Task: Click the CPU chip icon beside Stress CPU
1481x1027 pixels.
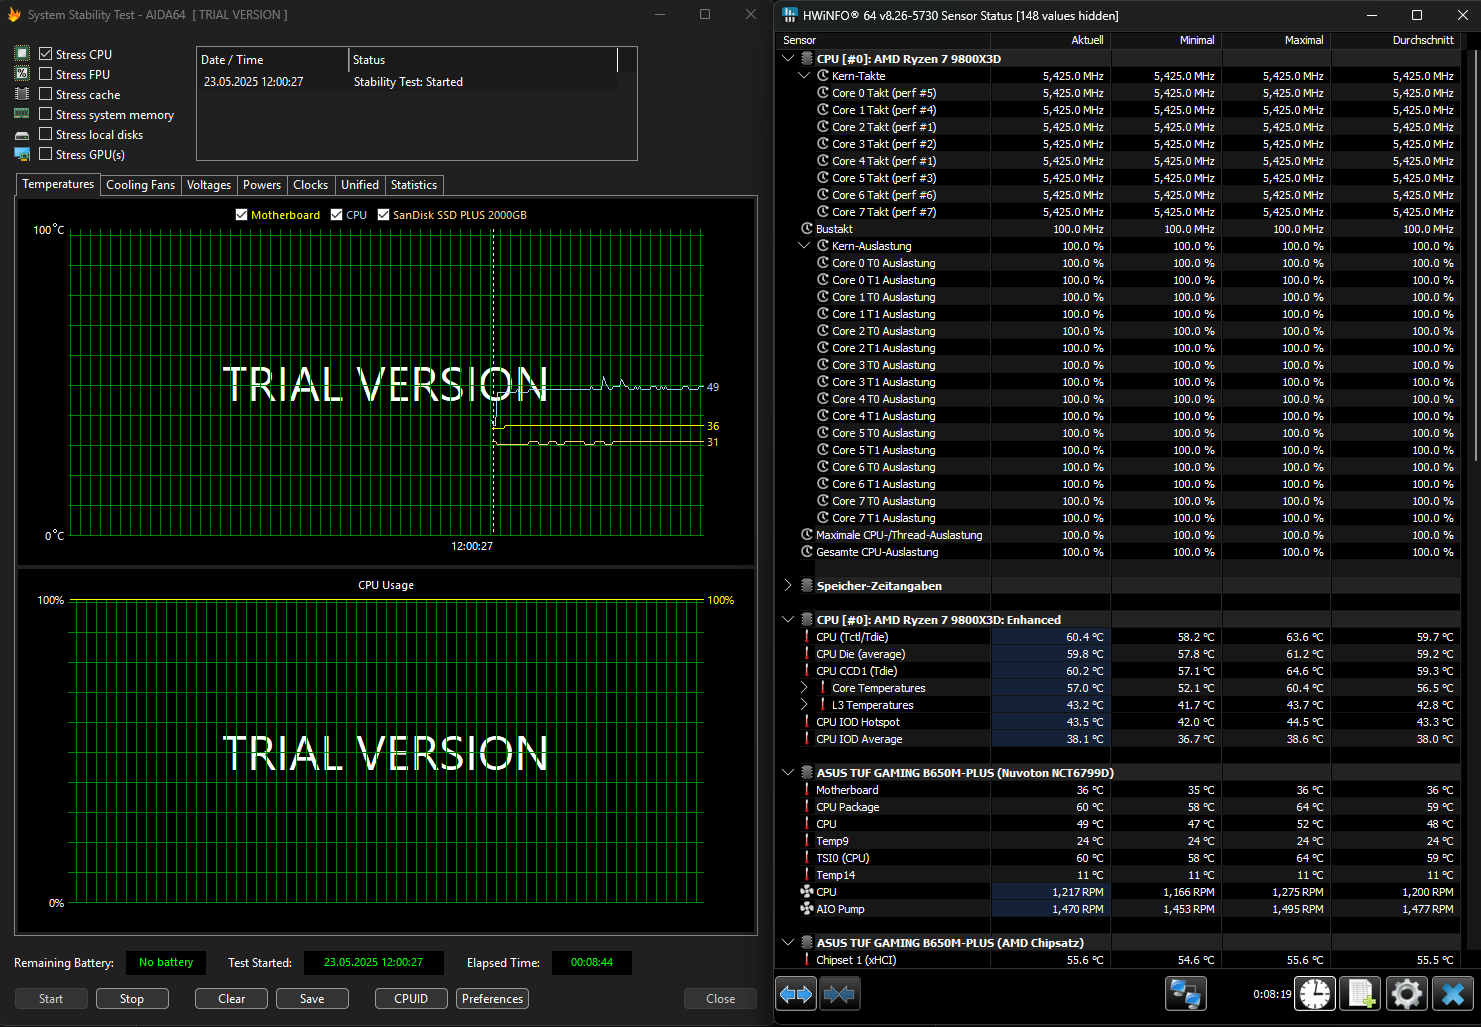Action: (x=22, y=54)
